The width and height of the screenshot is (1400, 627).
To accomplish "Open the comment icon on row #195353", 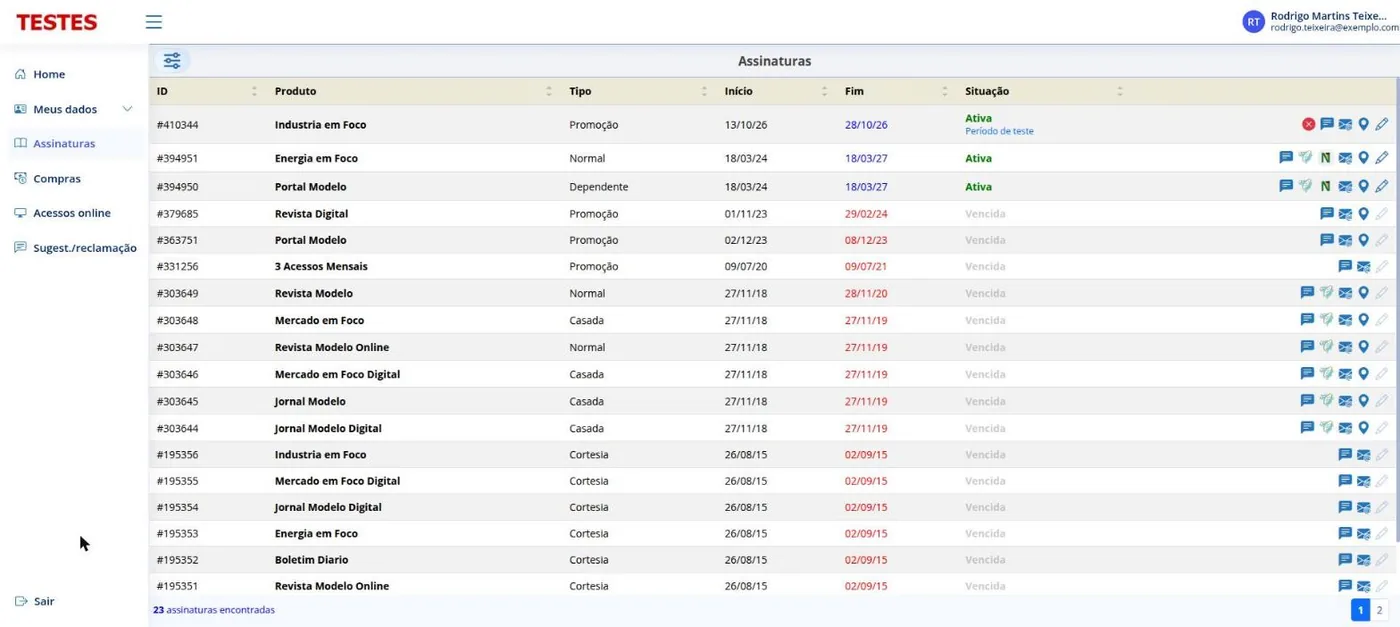I will 1345,533.
